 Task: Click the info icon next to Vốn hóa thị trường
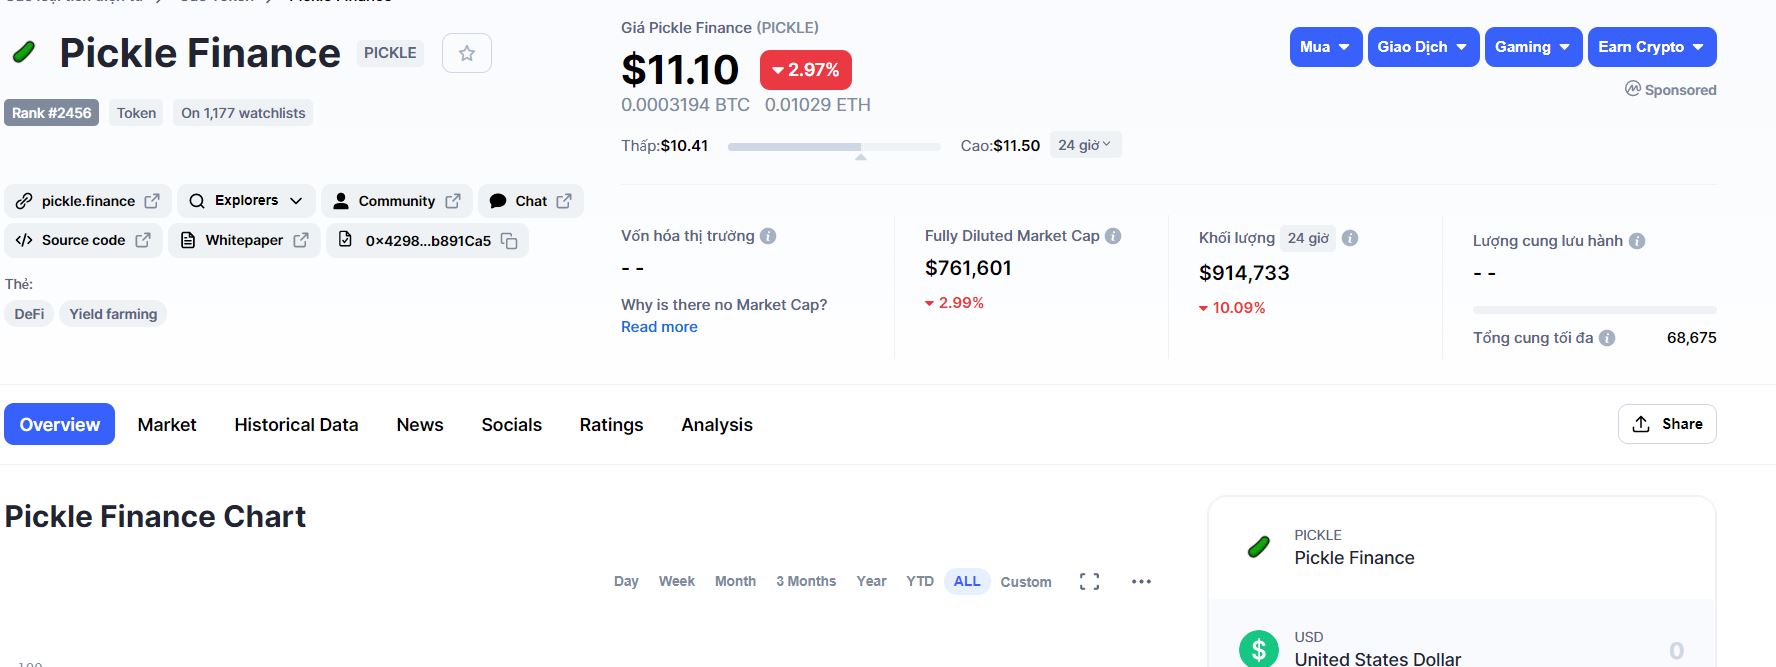768,236
